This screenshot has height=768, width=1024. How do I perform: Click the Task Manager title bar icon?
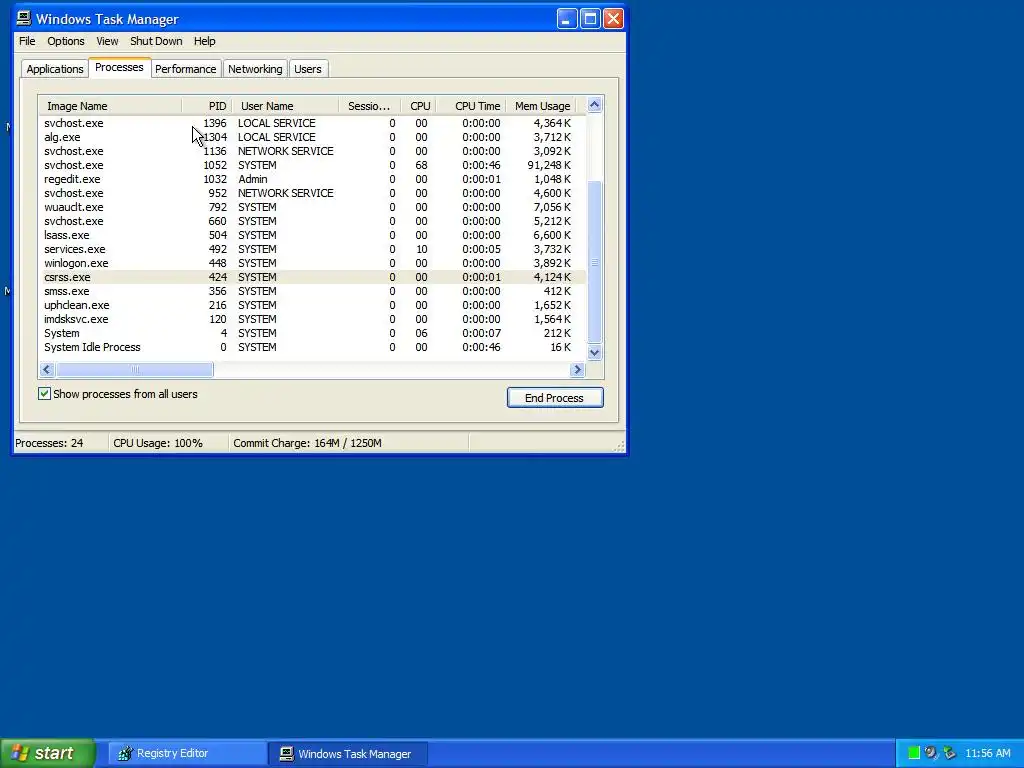pyautogui.click(x=24, y=18)
